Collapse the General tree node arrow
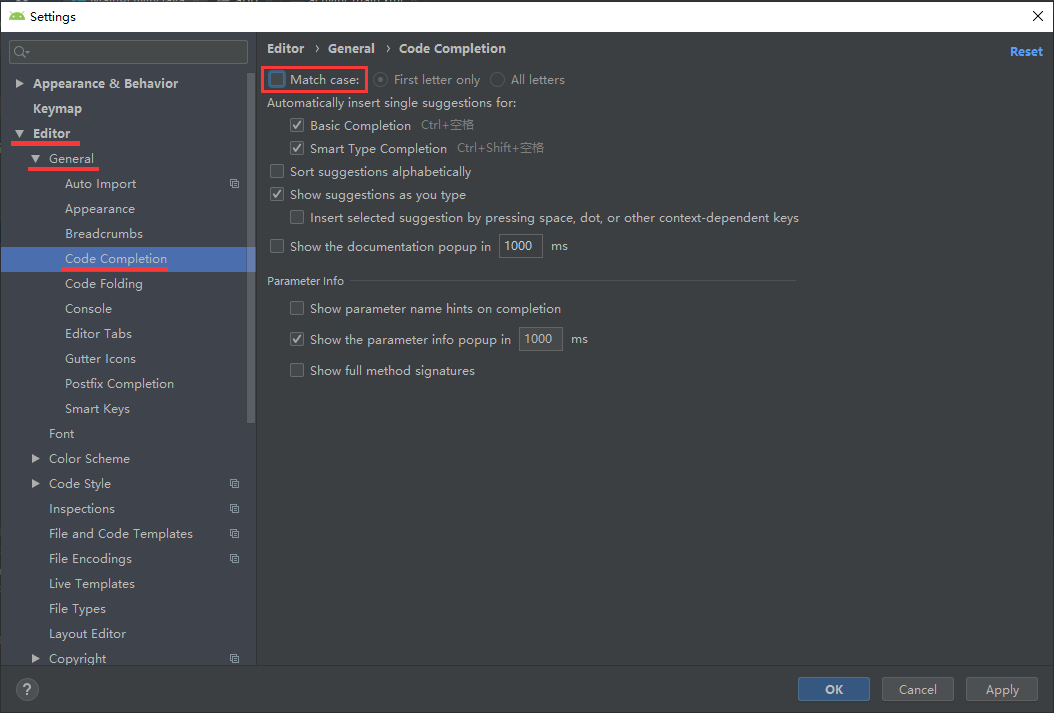This screenshot has width=1054, height=713. [x=36, y=159]
